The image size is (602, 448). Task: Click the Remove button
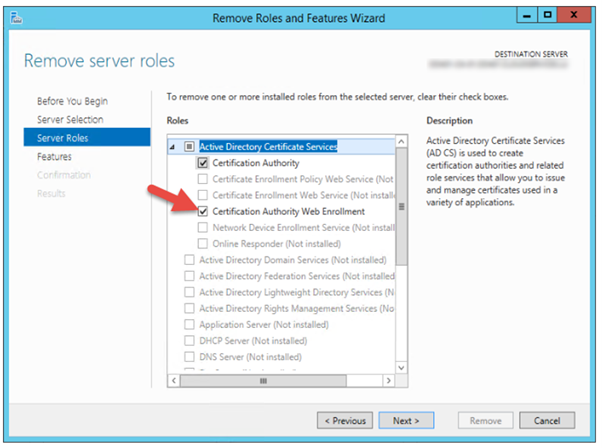point(486,421)
